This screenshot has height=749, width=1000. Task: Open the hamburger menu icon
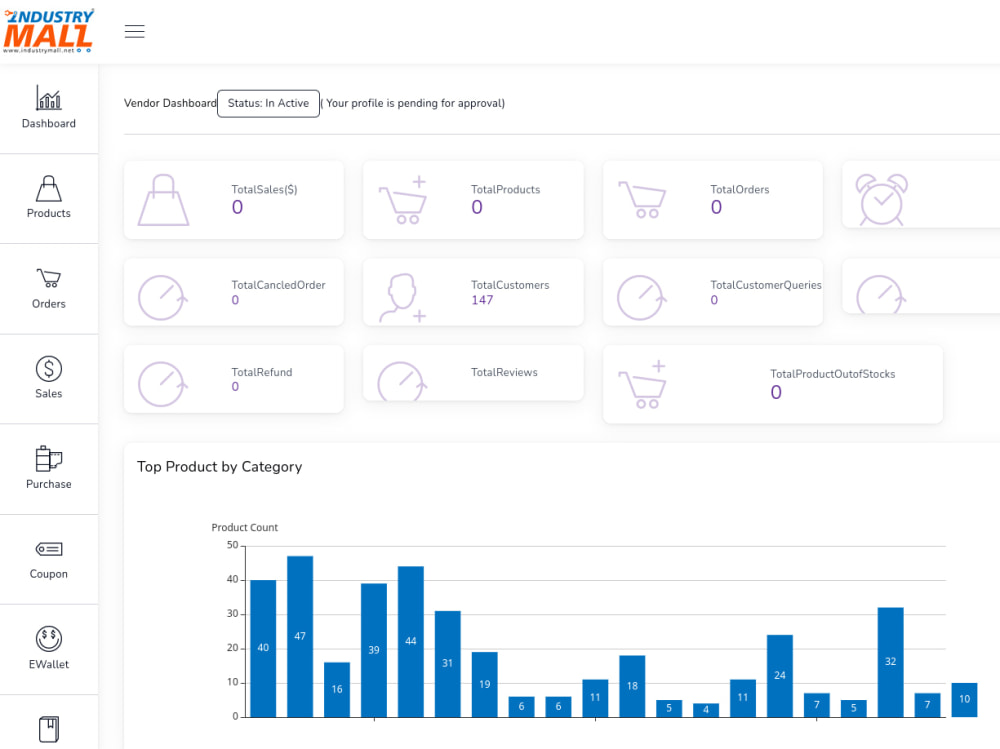pyautogui.click(x=135, y=31)
